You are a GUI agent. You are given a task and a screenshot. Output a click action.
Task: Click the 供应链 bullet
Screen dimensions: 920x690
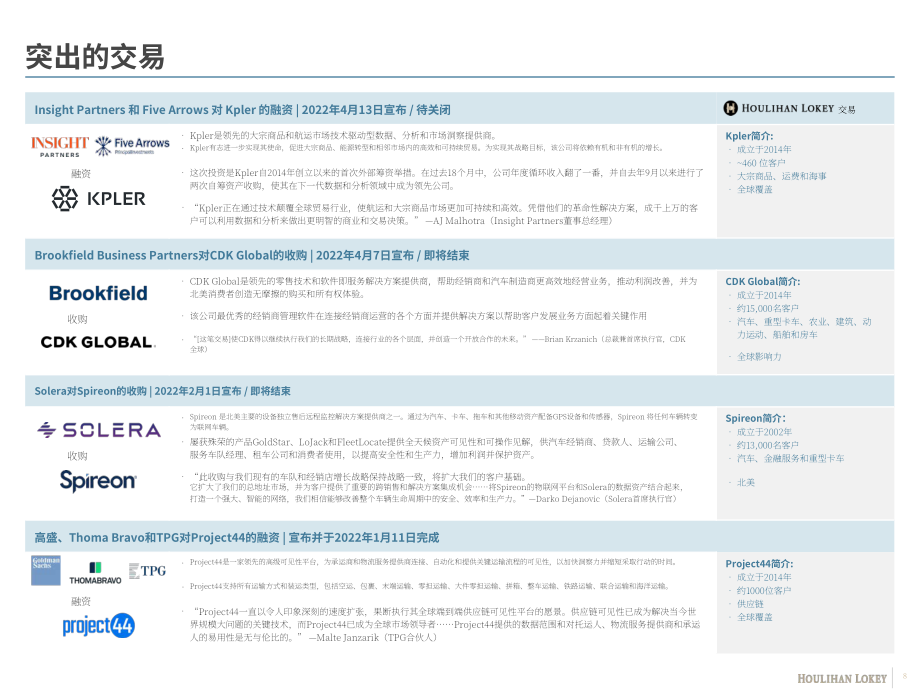tap(750, 604)
